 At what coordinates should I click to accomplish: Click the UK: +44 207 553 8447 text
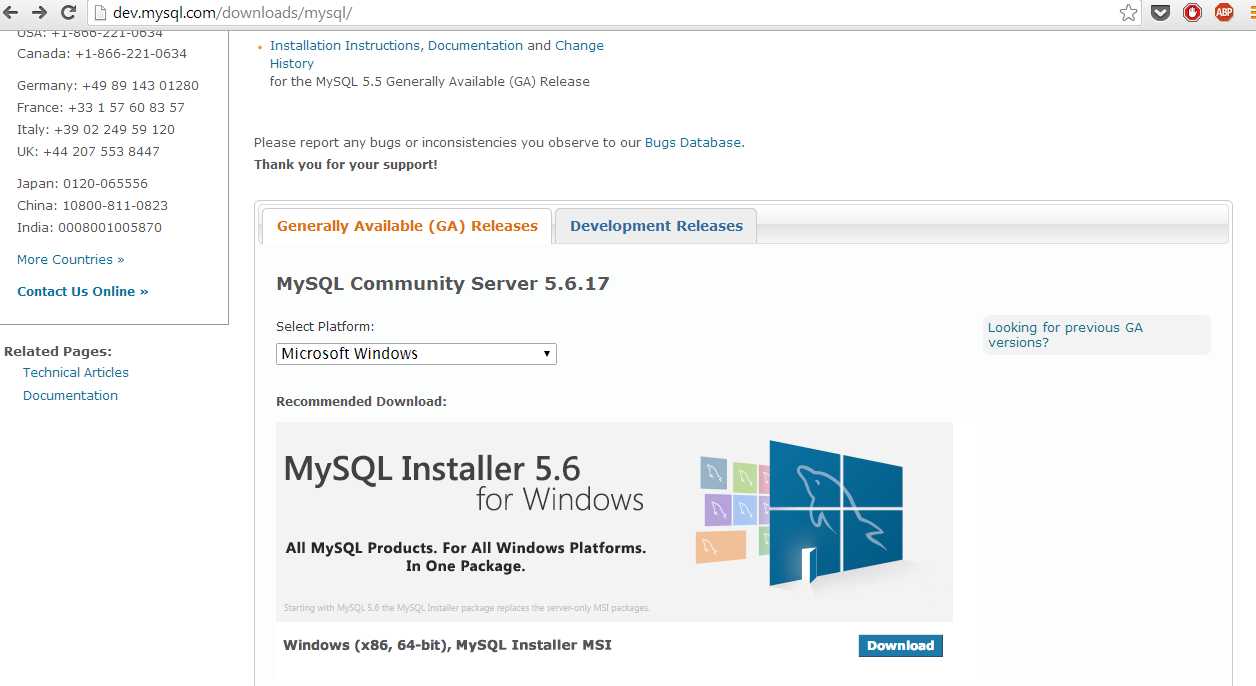[88, 152]
